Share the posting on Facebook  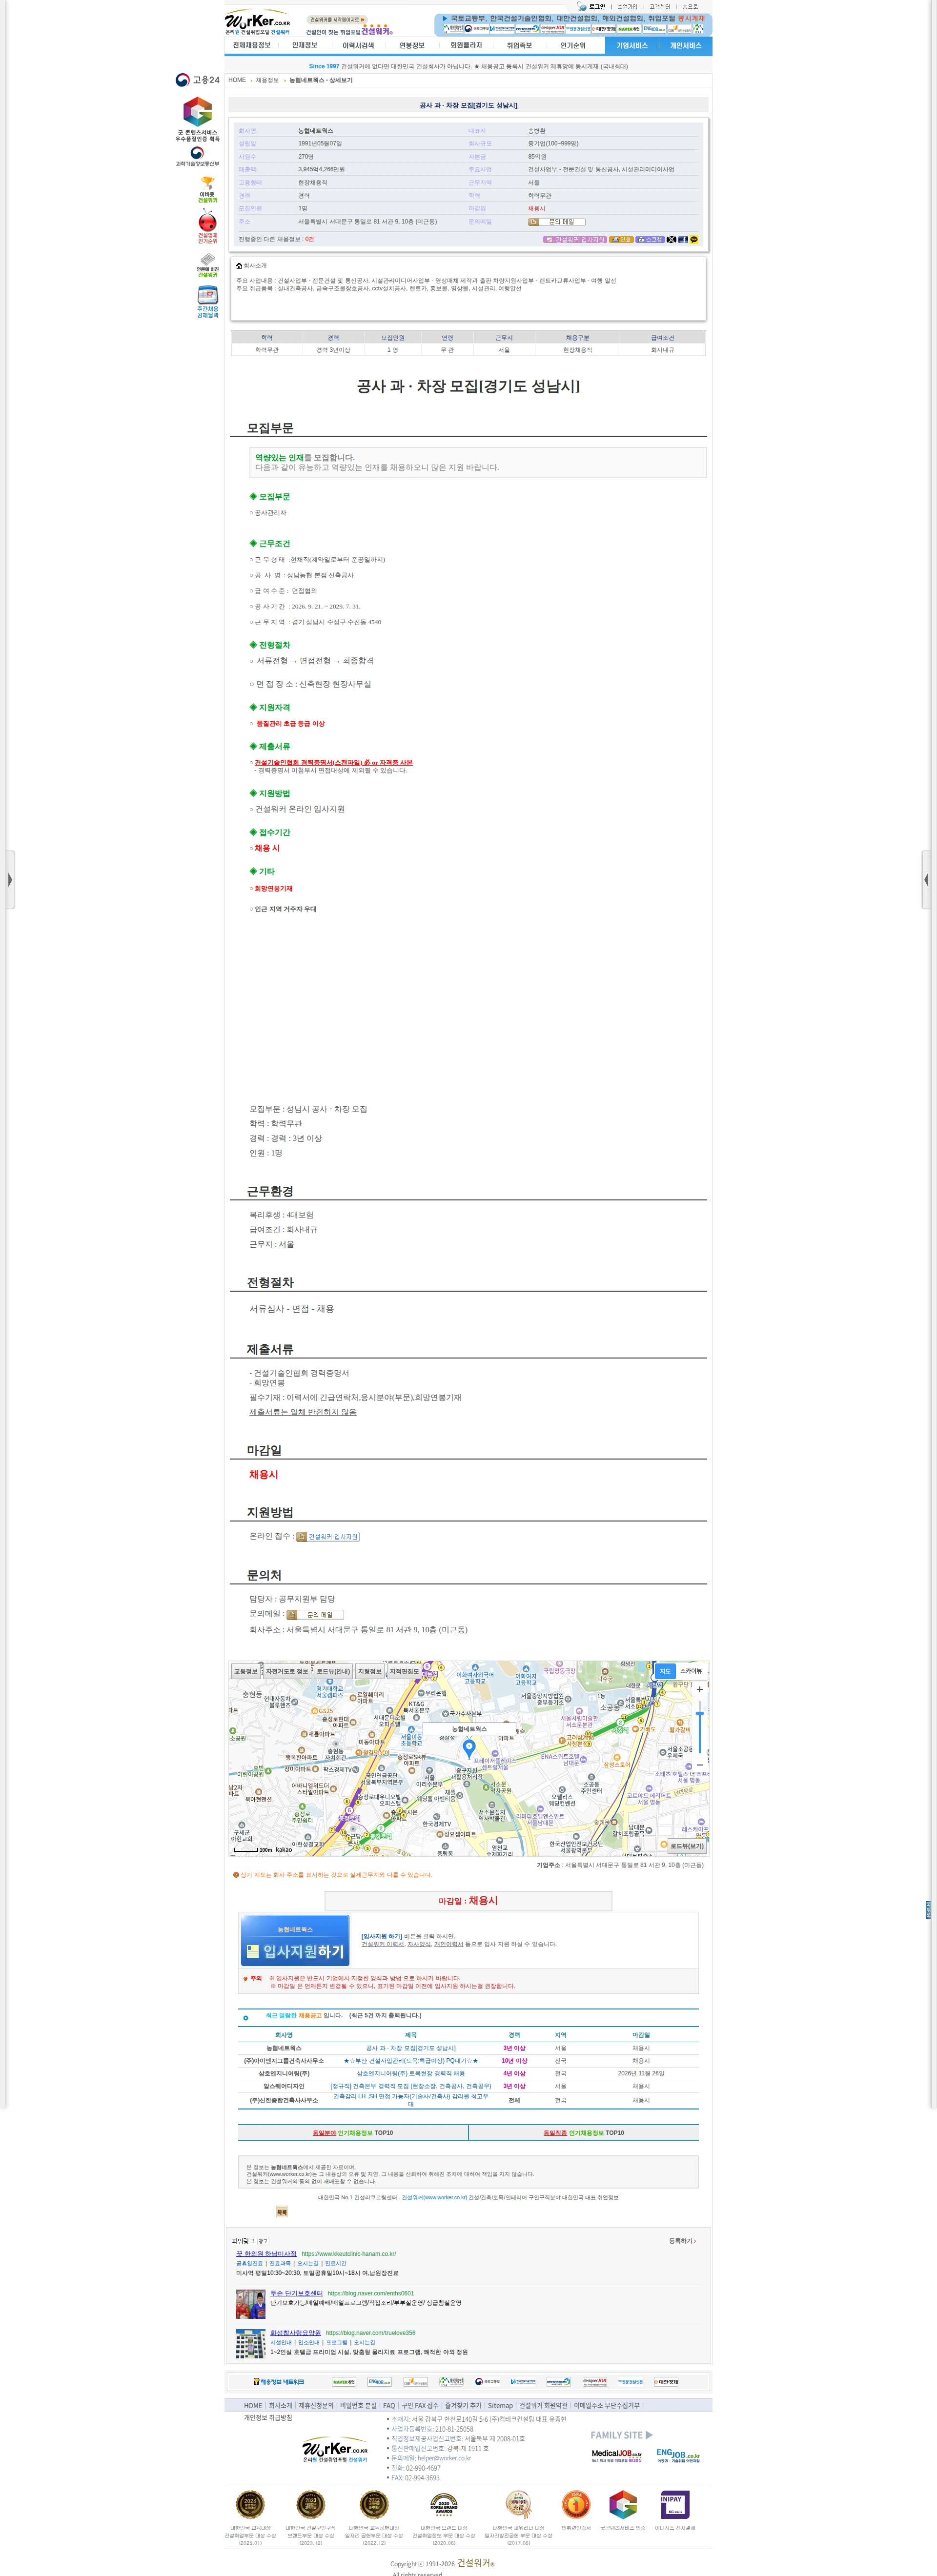683,239
